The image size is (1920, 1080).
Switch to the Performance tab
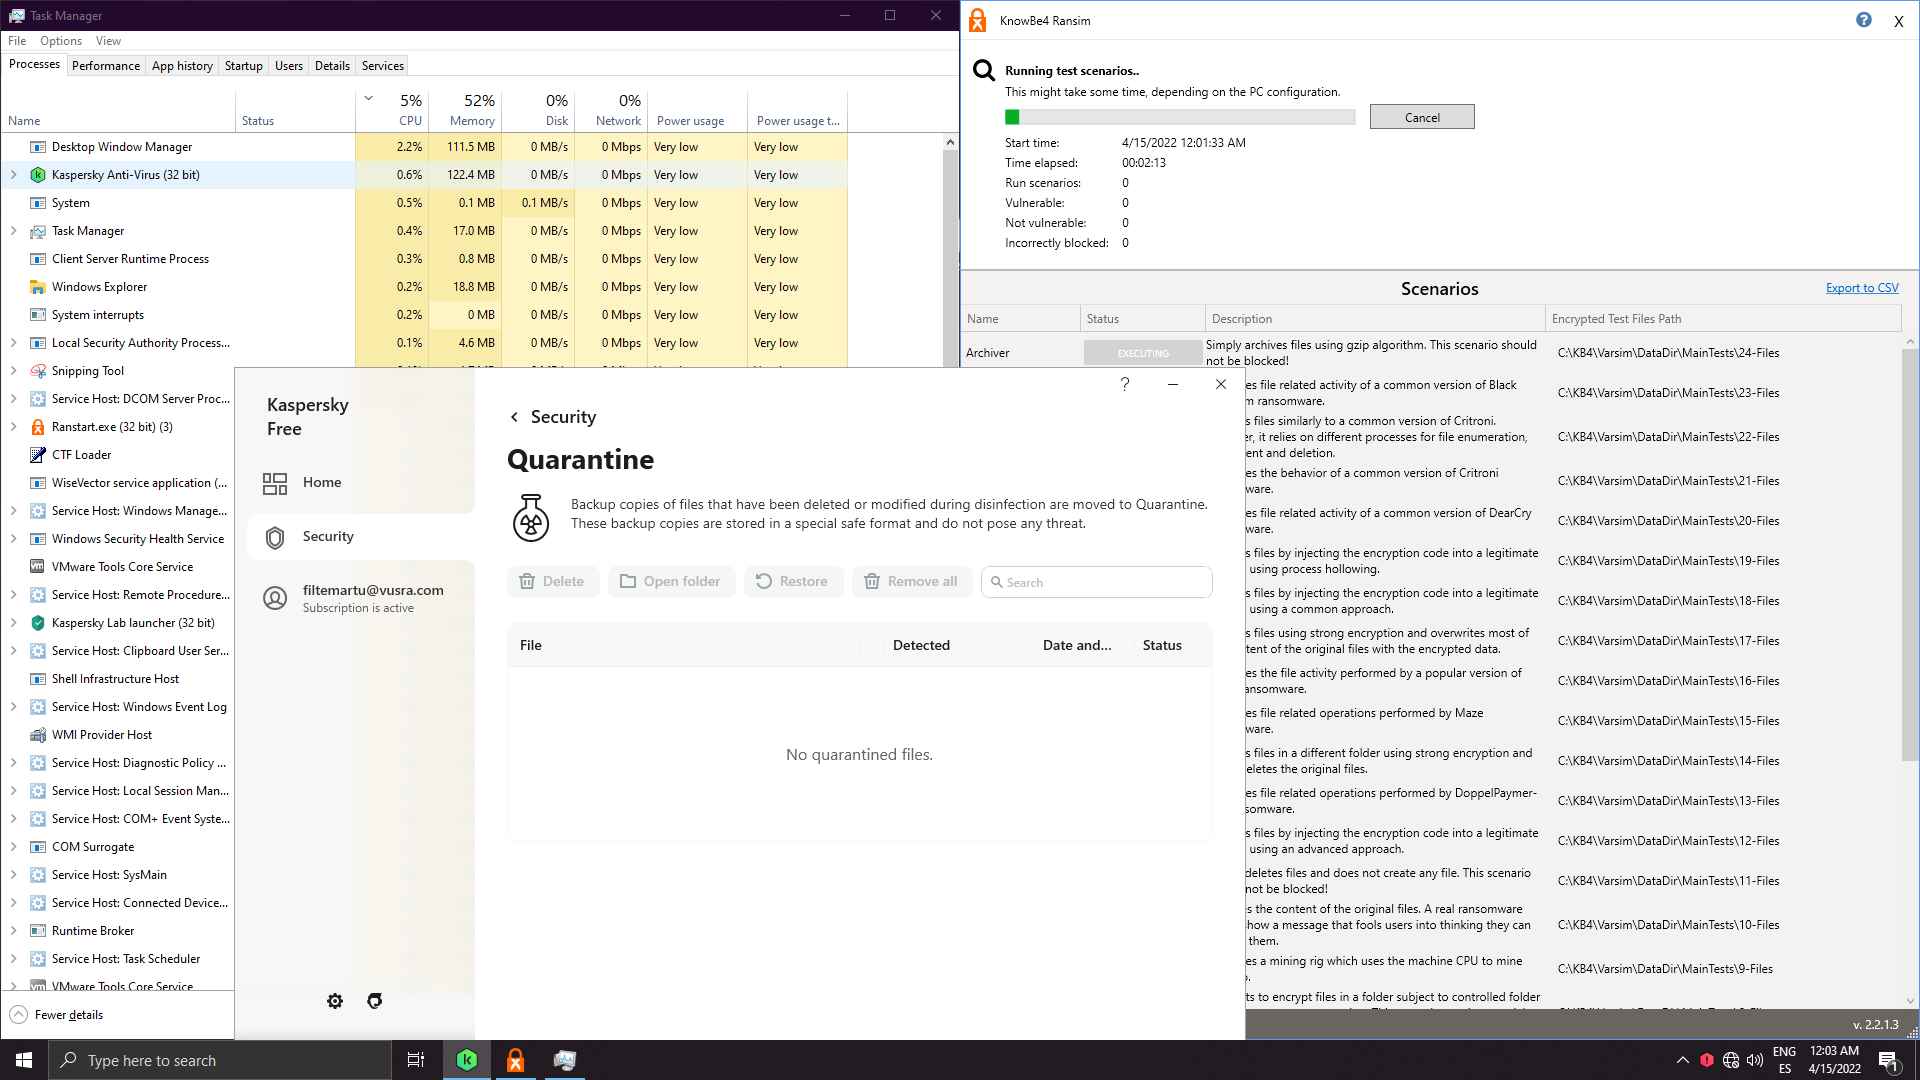pos(106,66)
